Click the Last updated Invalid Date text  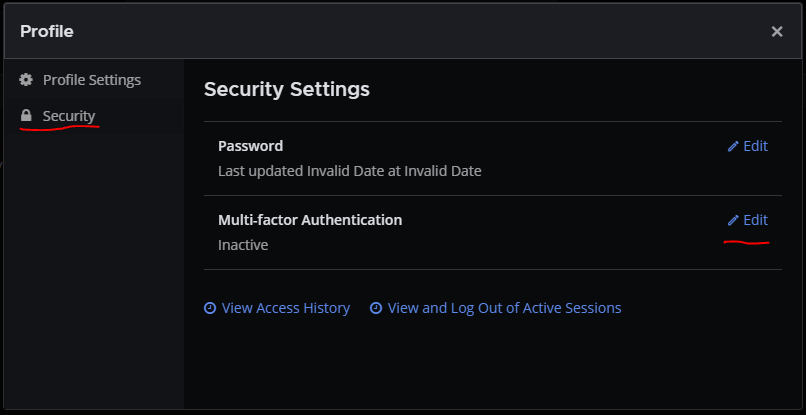(349, 171)
